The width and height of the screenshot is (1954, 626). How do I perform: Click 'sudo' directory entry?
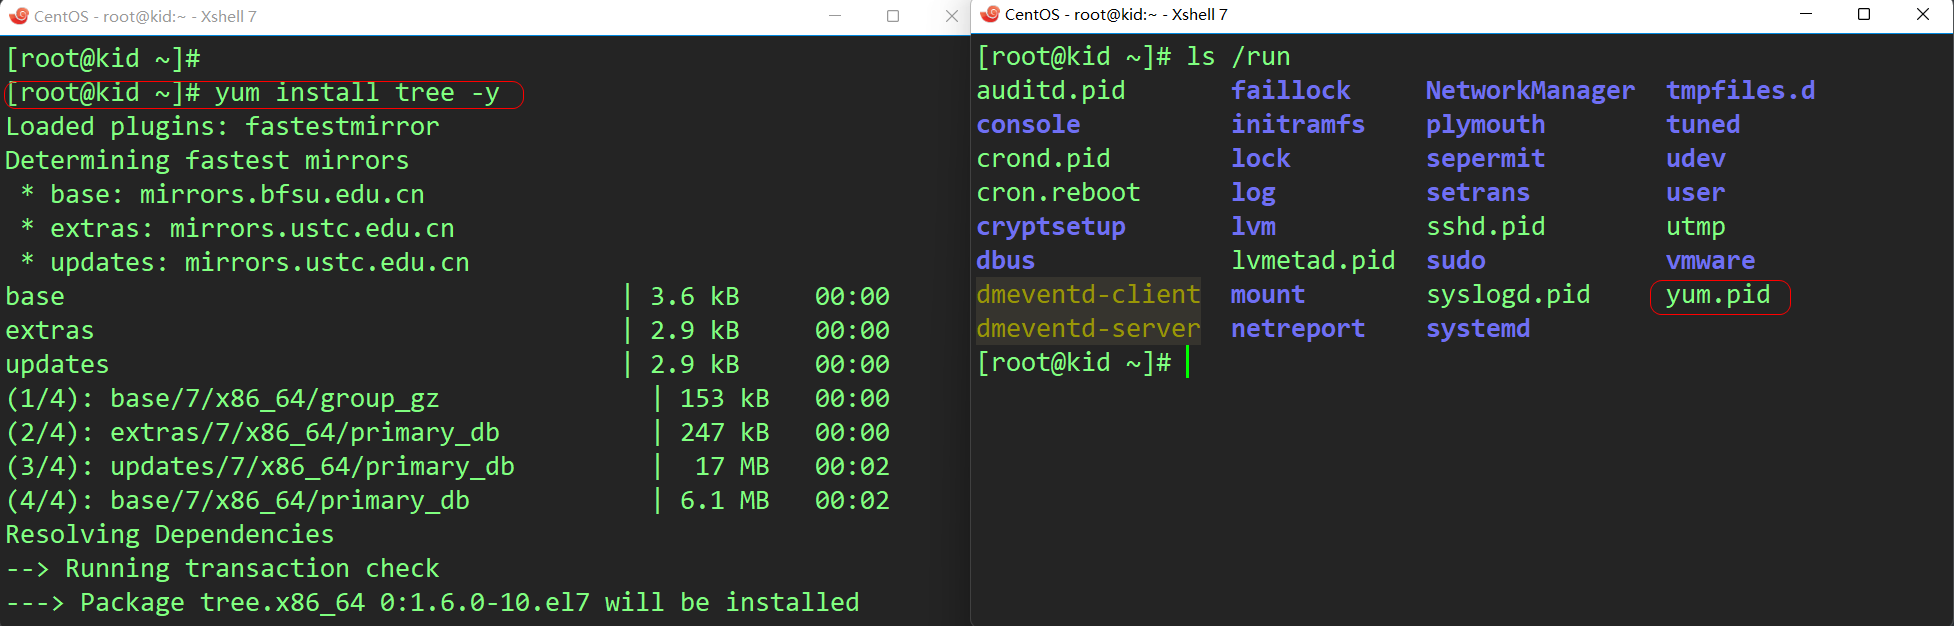tap(1456, 261)
